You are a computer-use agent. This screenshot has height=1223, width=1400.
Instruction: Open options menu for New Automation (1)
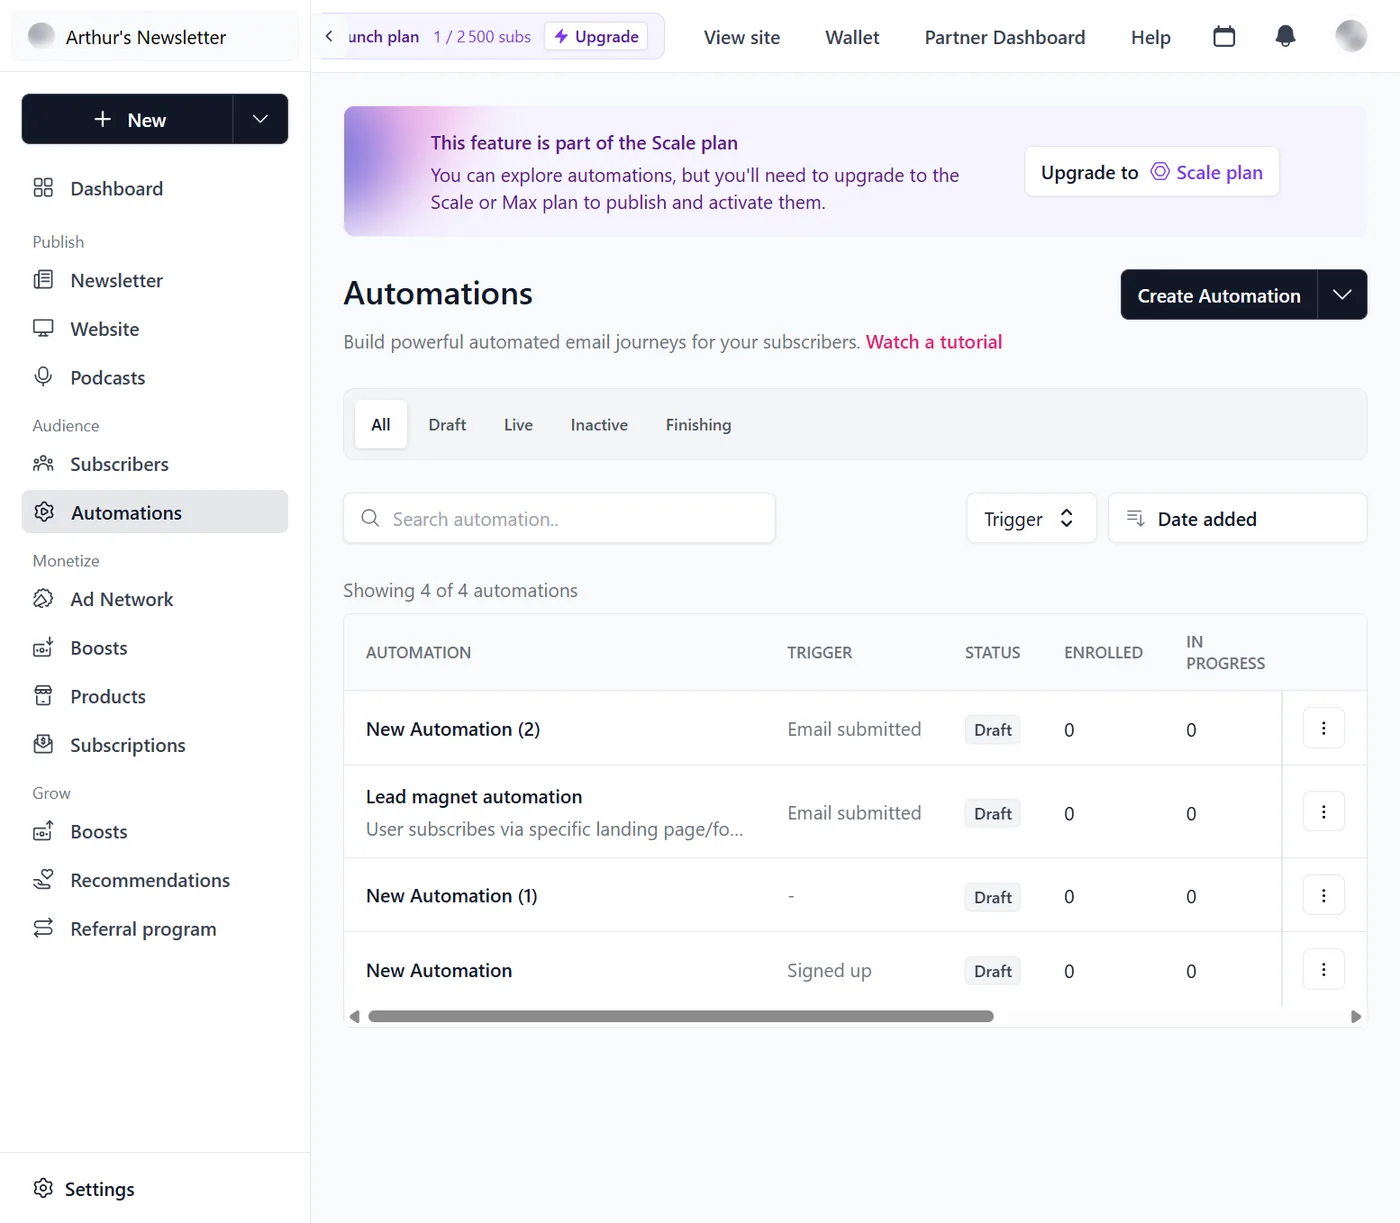1323,895
